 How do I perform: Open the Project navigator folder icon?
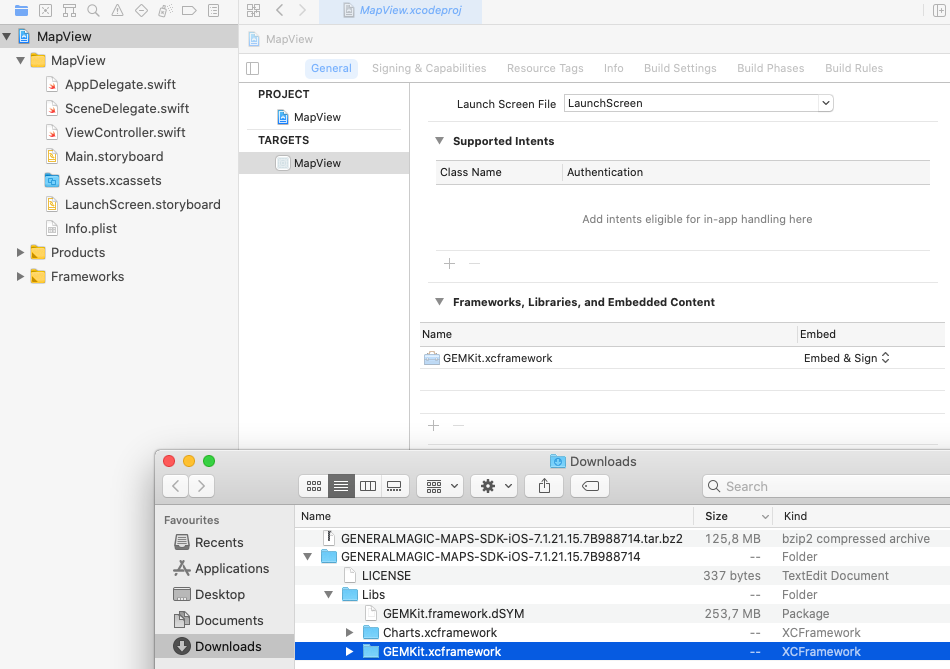(21, 10)
